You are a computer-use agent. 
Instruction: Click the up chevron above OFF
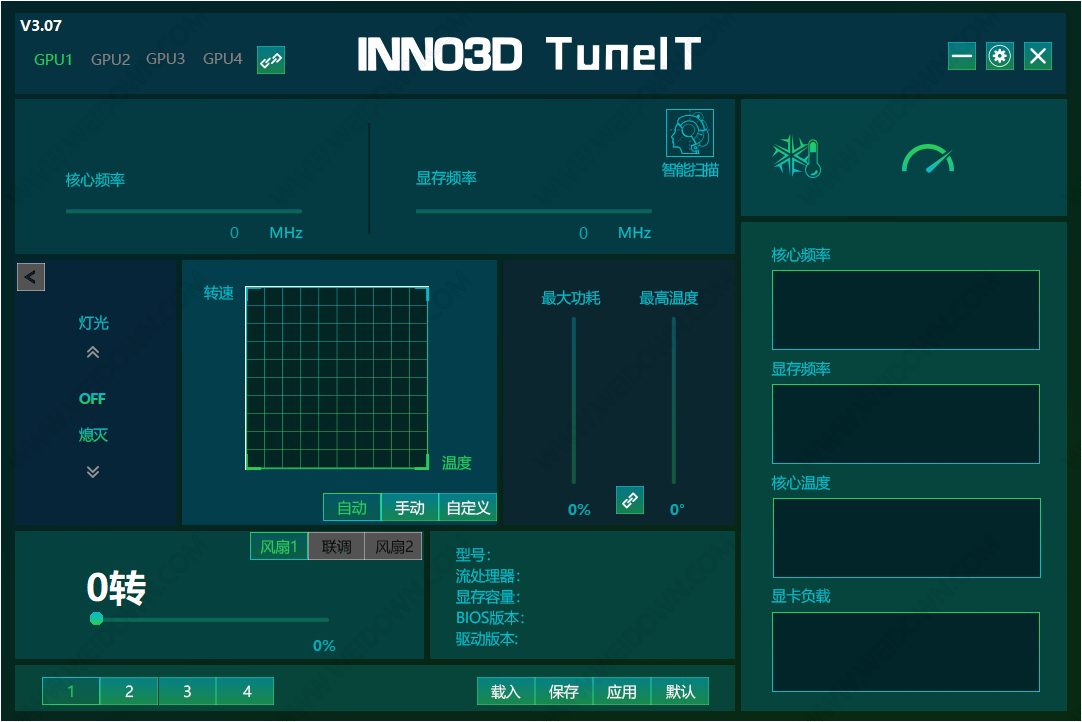[x=92, y=353]
